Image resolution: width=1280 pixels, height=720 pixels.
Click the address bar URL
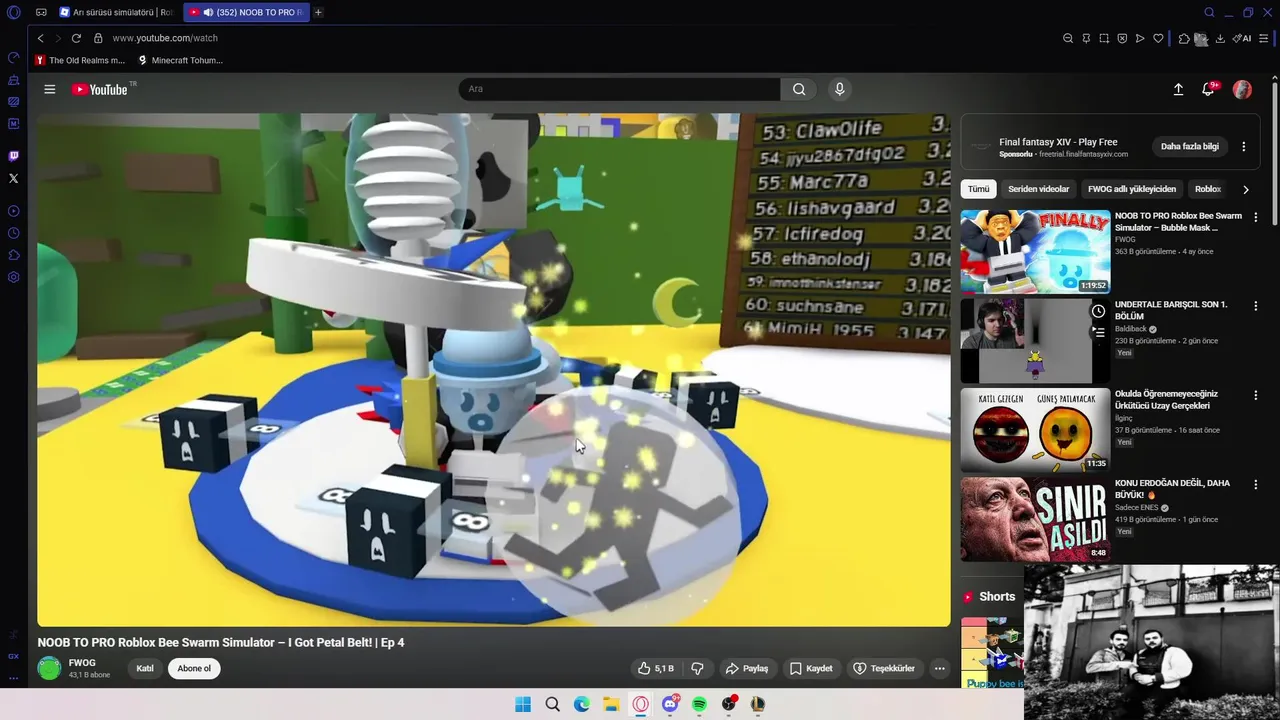[x=165, y=38]
